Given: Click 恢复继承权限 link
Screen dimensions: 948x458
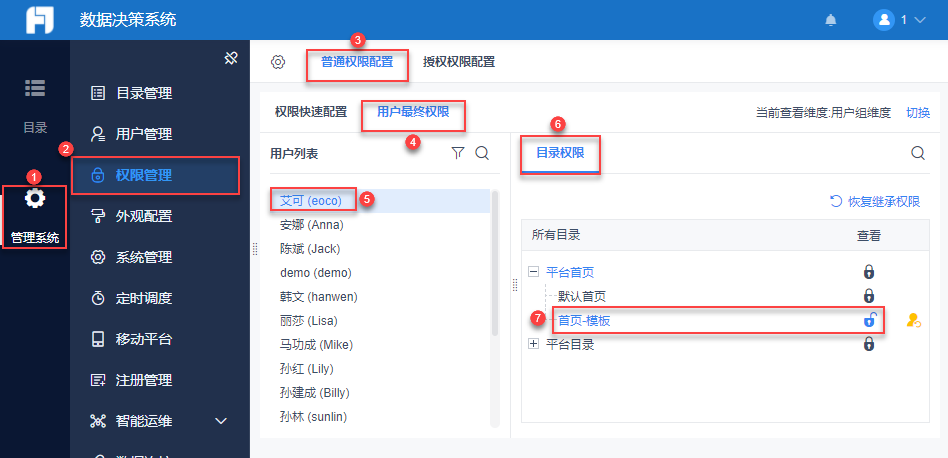Looking at the screenshot, I should coord(875,202).
